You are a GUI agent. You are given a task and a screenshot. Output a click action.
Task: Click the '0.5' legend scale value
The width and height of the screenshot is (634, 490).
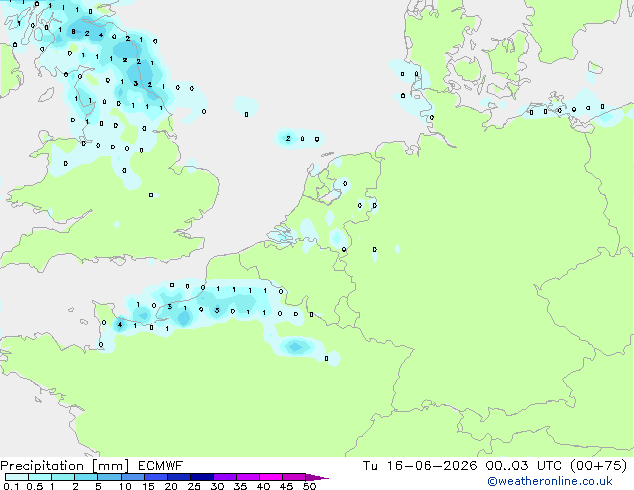pyautogui.click(x=35, y=486)
